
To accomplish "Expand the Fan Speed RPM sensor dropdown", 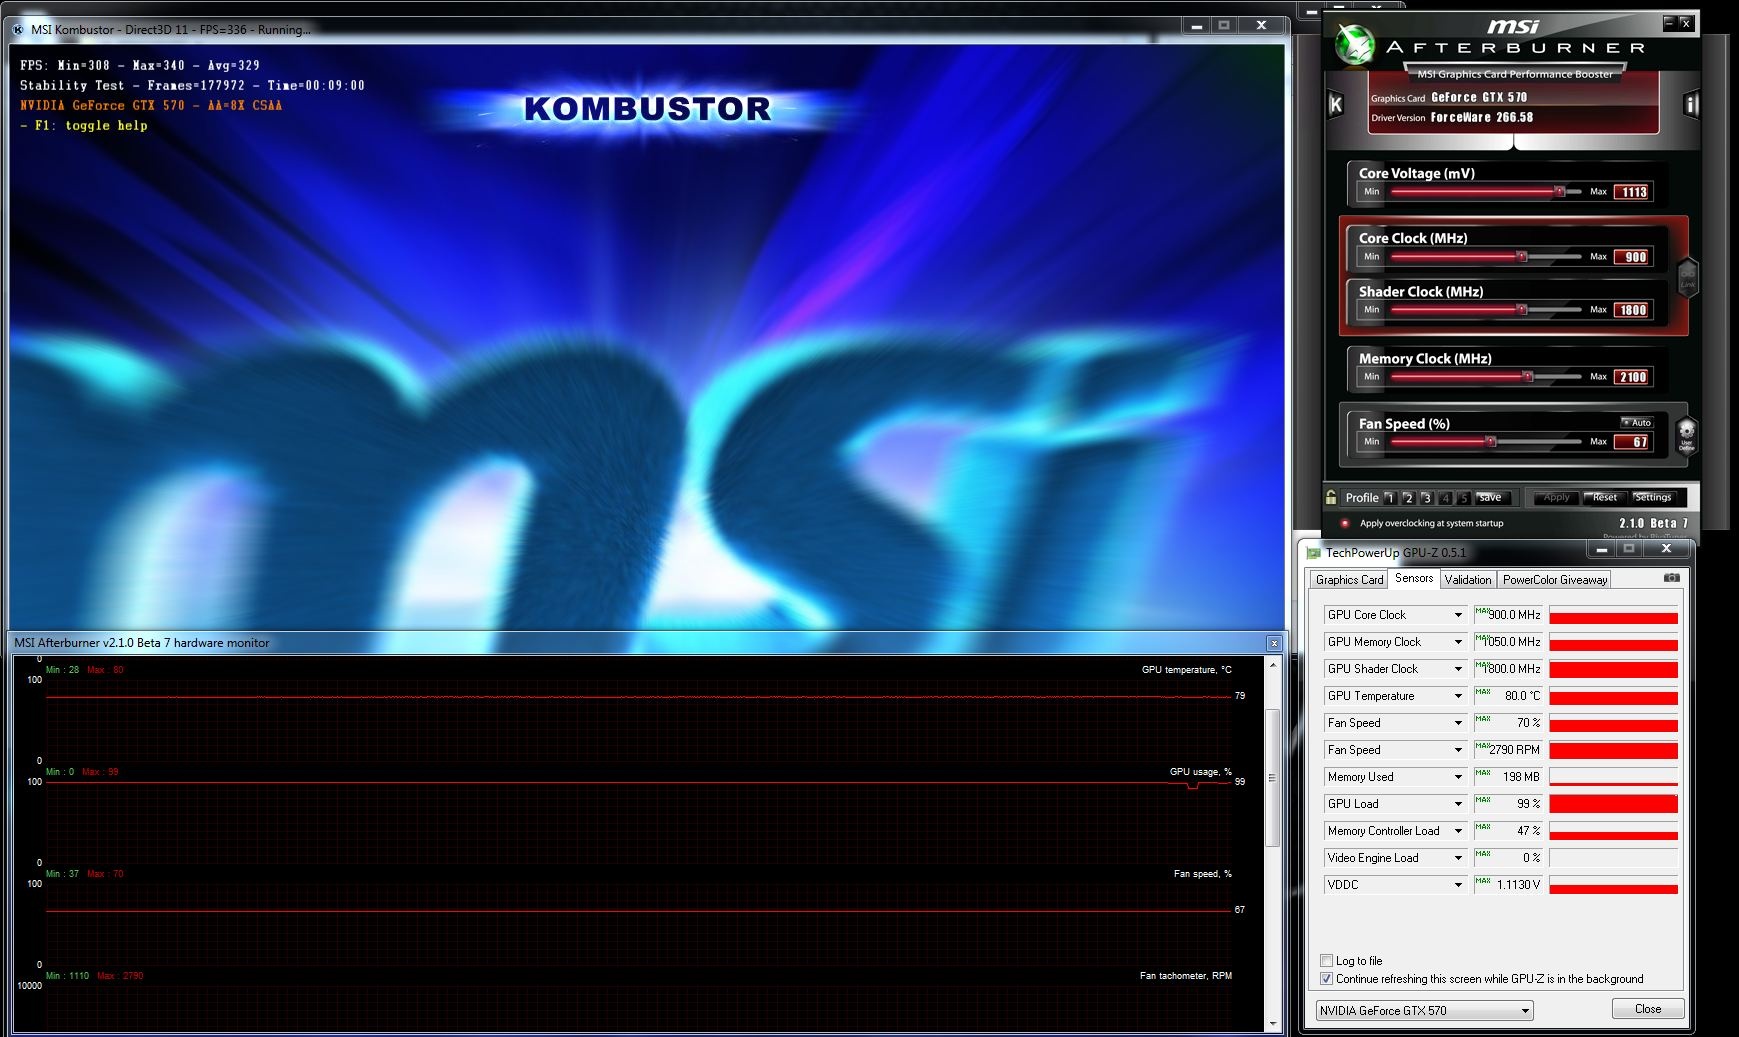I will tap(1458, 750).
